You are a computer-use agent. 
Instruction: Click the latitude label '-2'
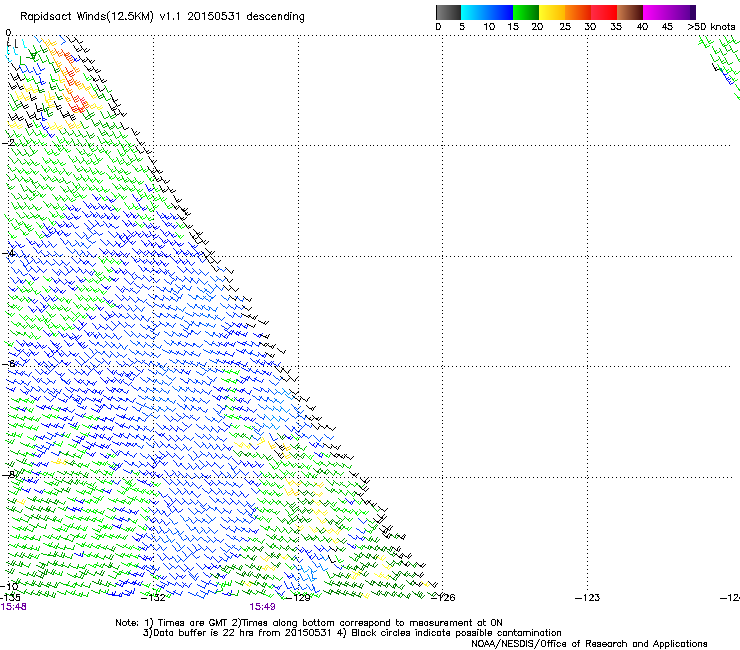tap(9, 143)
